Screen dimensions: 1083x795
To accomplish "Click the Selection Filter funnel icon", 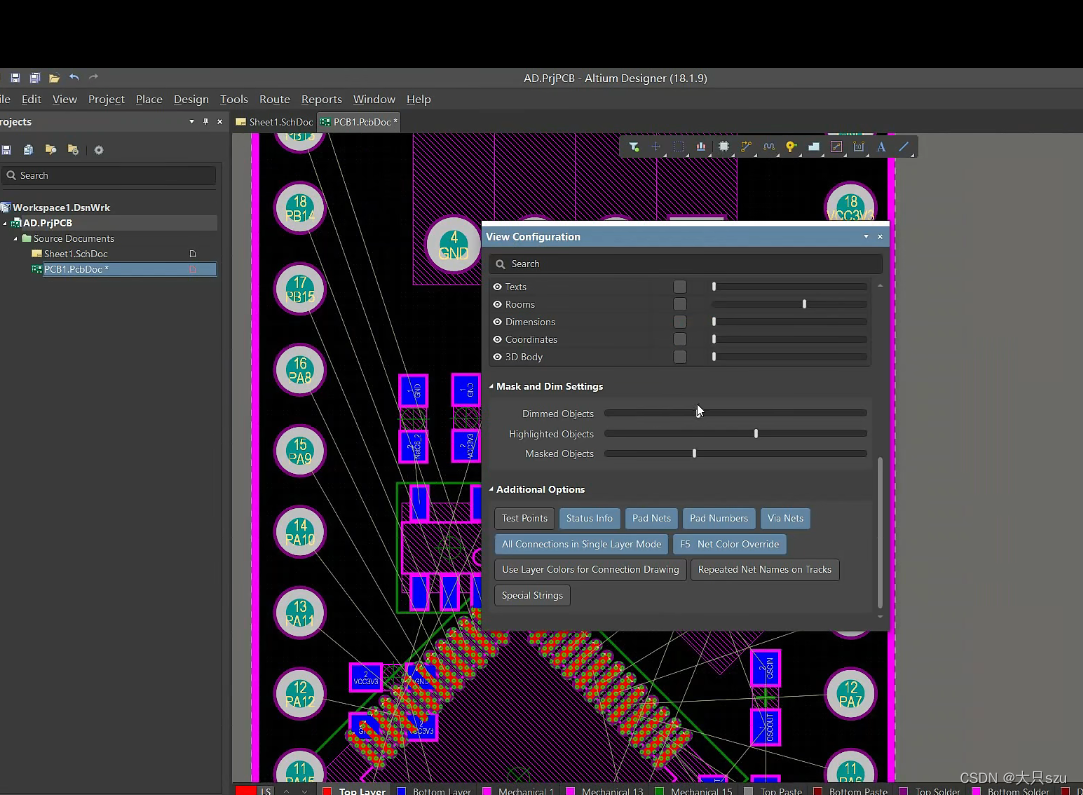I will coord(633,146).
